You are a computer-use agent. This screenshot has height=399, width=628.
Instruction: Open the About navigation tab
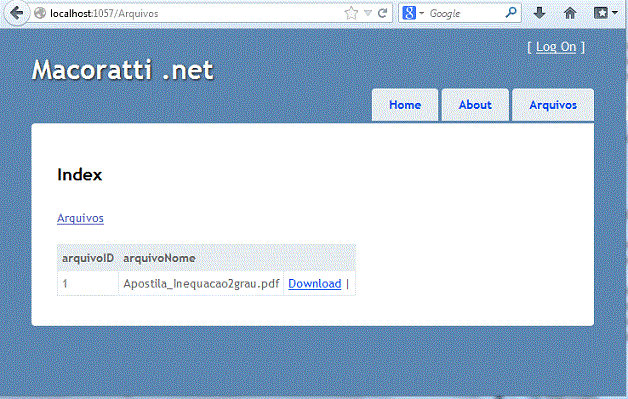coord(475,105)
